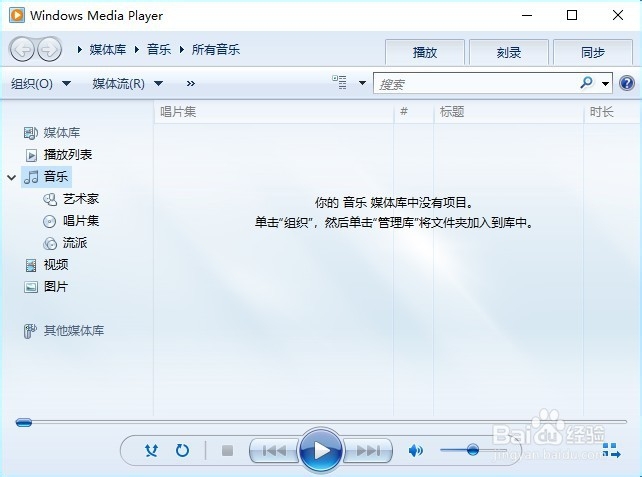Click the Back navigation arrow
Image resolution: width=642 pixels, height=477 pixels.
pyautogui.click(x=22, y=50)
